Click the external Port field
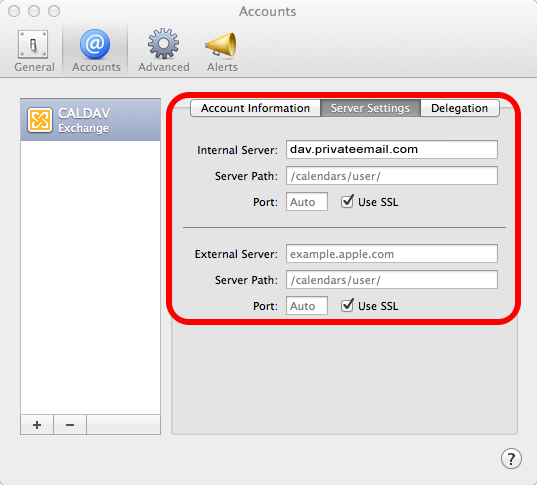Screen dimensions: 537x485 (307, 306)
